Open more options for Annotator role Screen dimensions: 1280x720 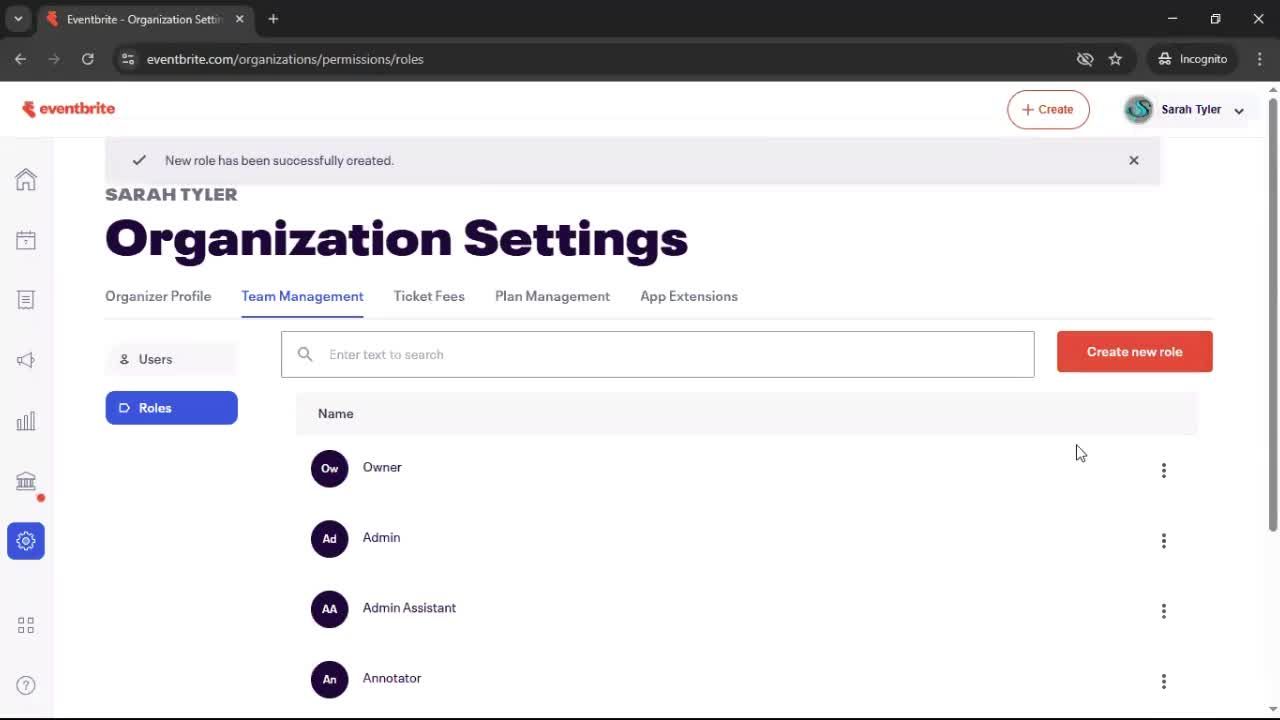pyautogui.click(x=1163, y=681)
